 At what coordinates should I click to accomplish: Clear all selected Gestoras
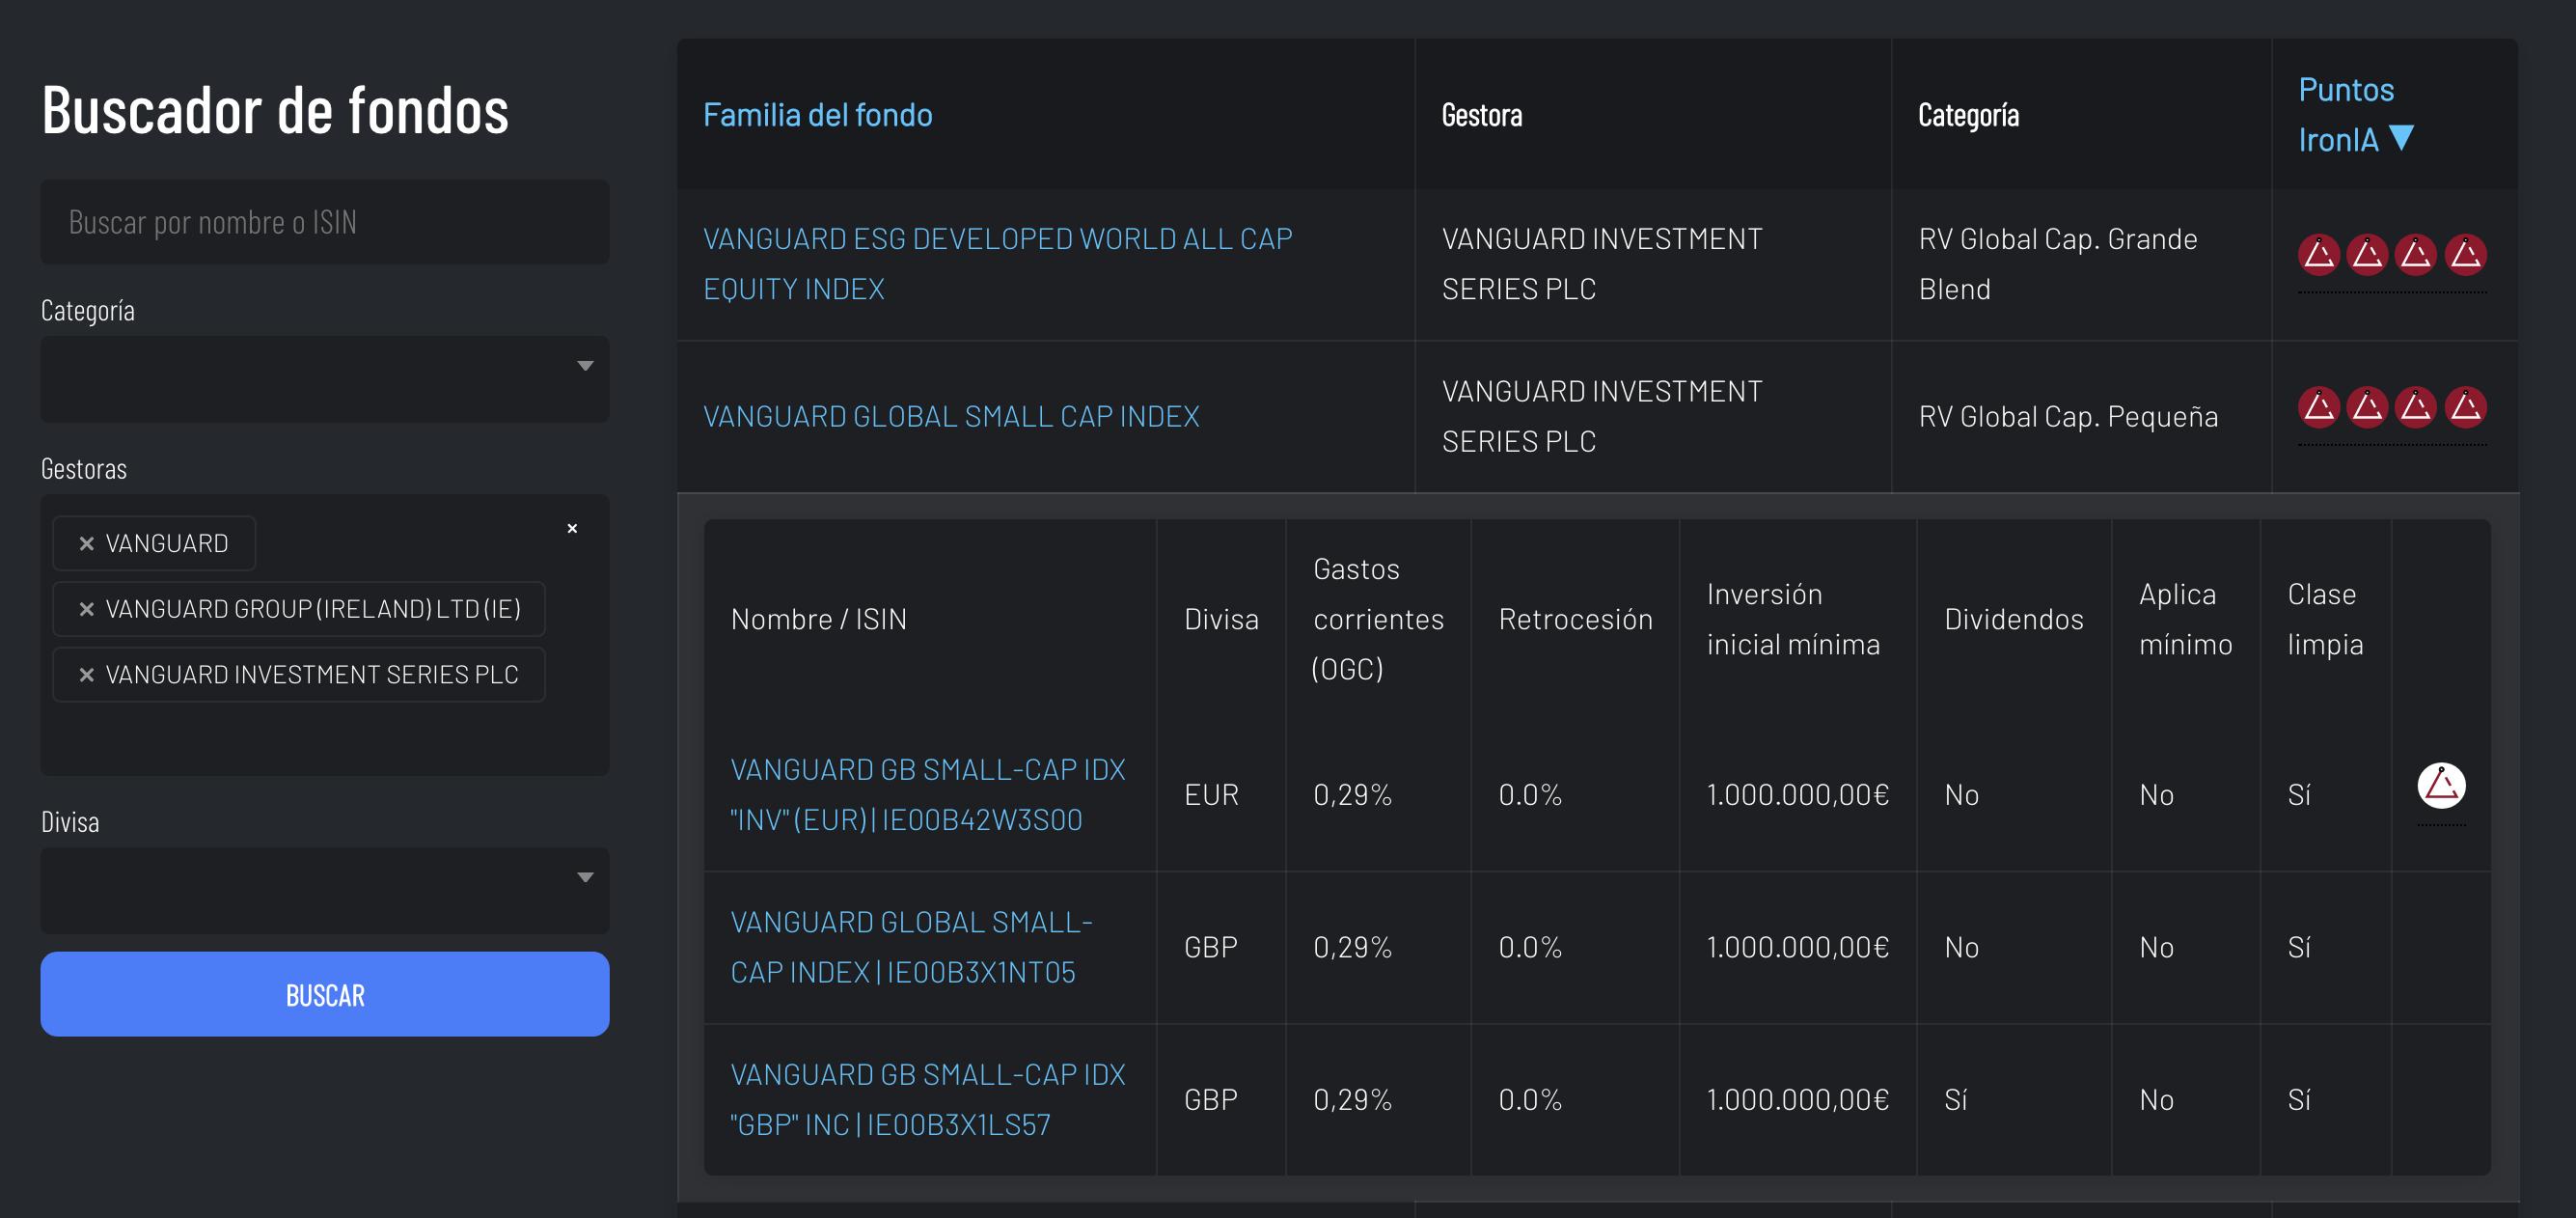(572, 528)
